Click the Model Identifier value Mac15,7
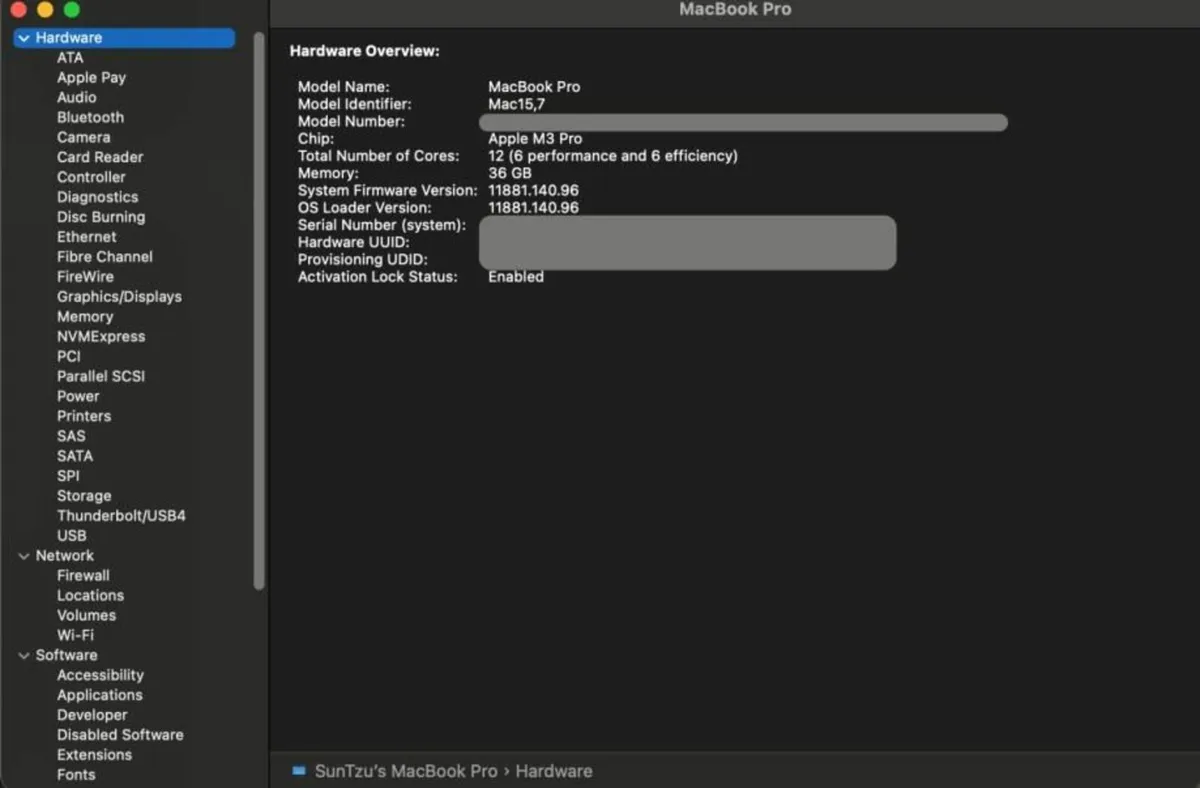 click(x=516, y=104)
